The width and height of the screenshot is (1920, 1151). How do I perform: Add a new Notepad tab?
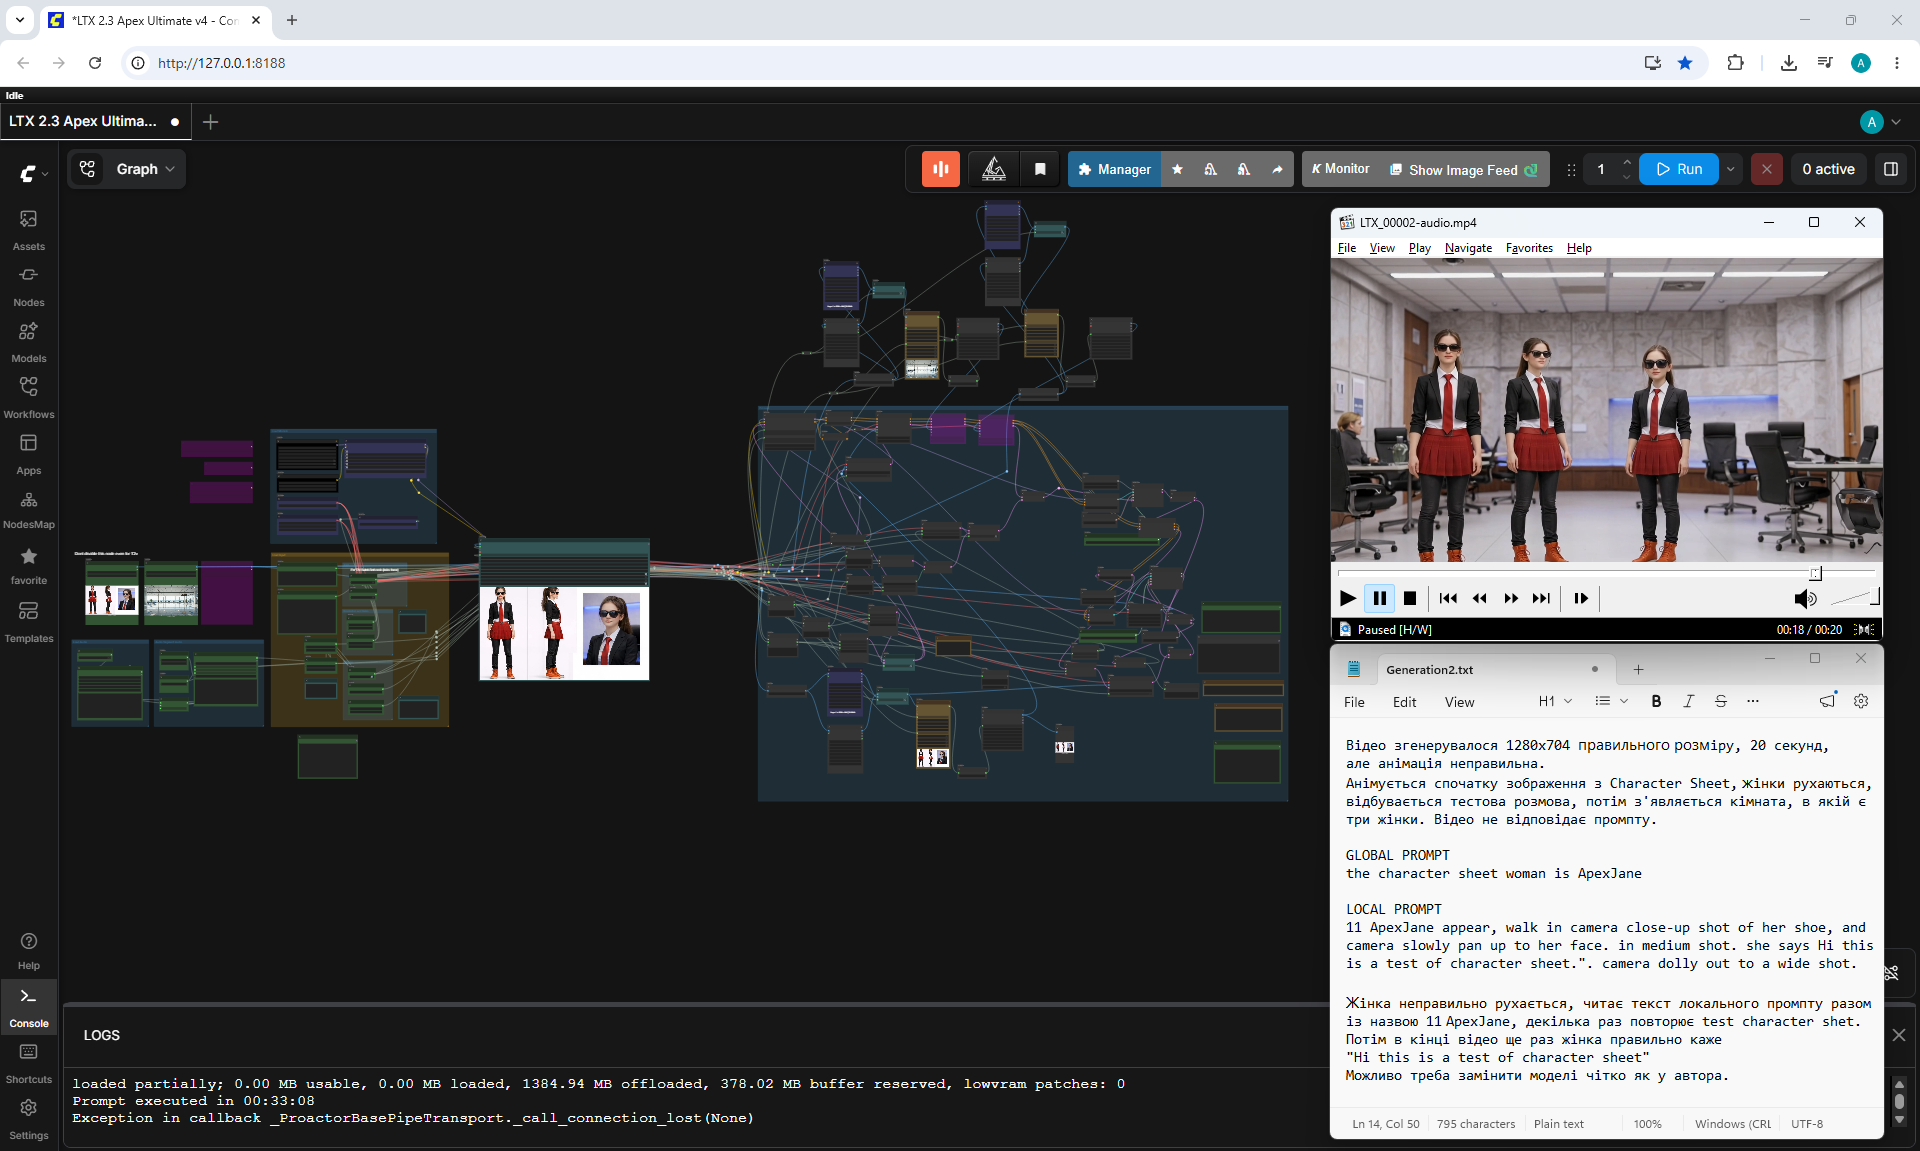click(1638, 670)
